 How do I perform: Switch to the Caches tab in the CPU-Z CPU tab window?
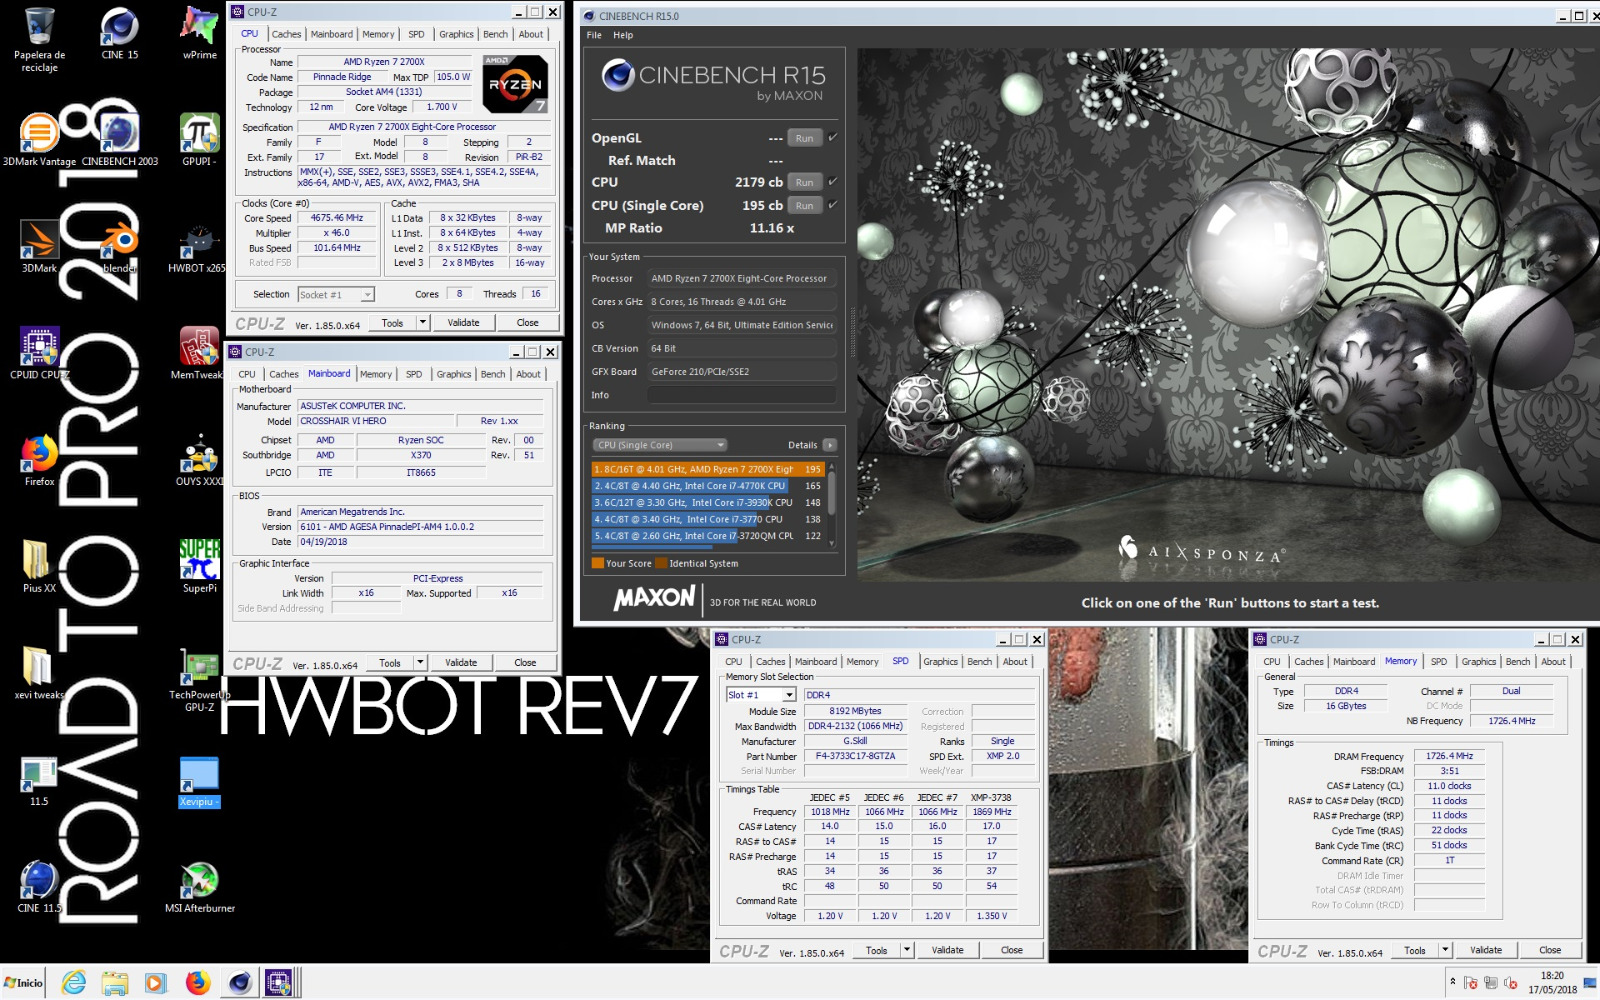click(286, 34)
